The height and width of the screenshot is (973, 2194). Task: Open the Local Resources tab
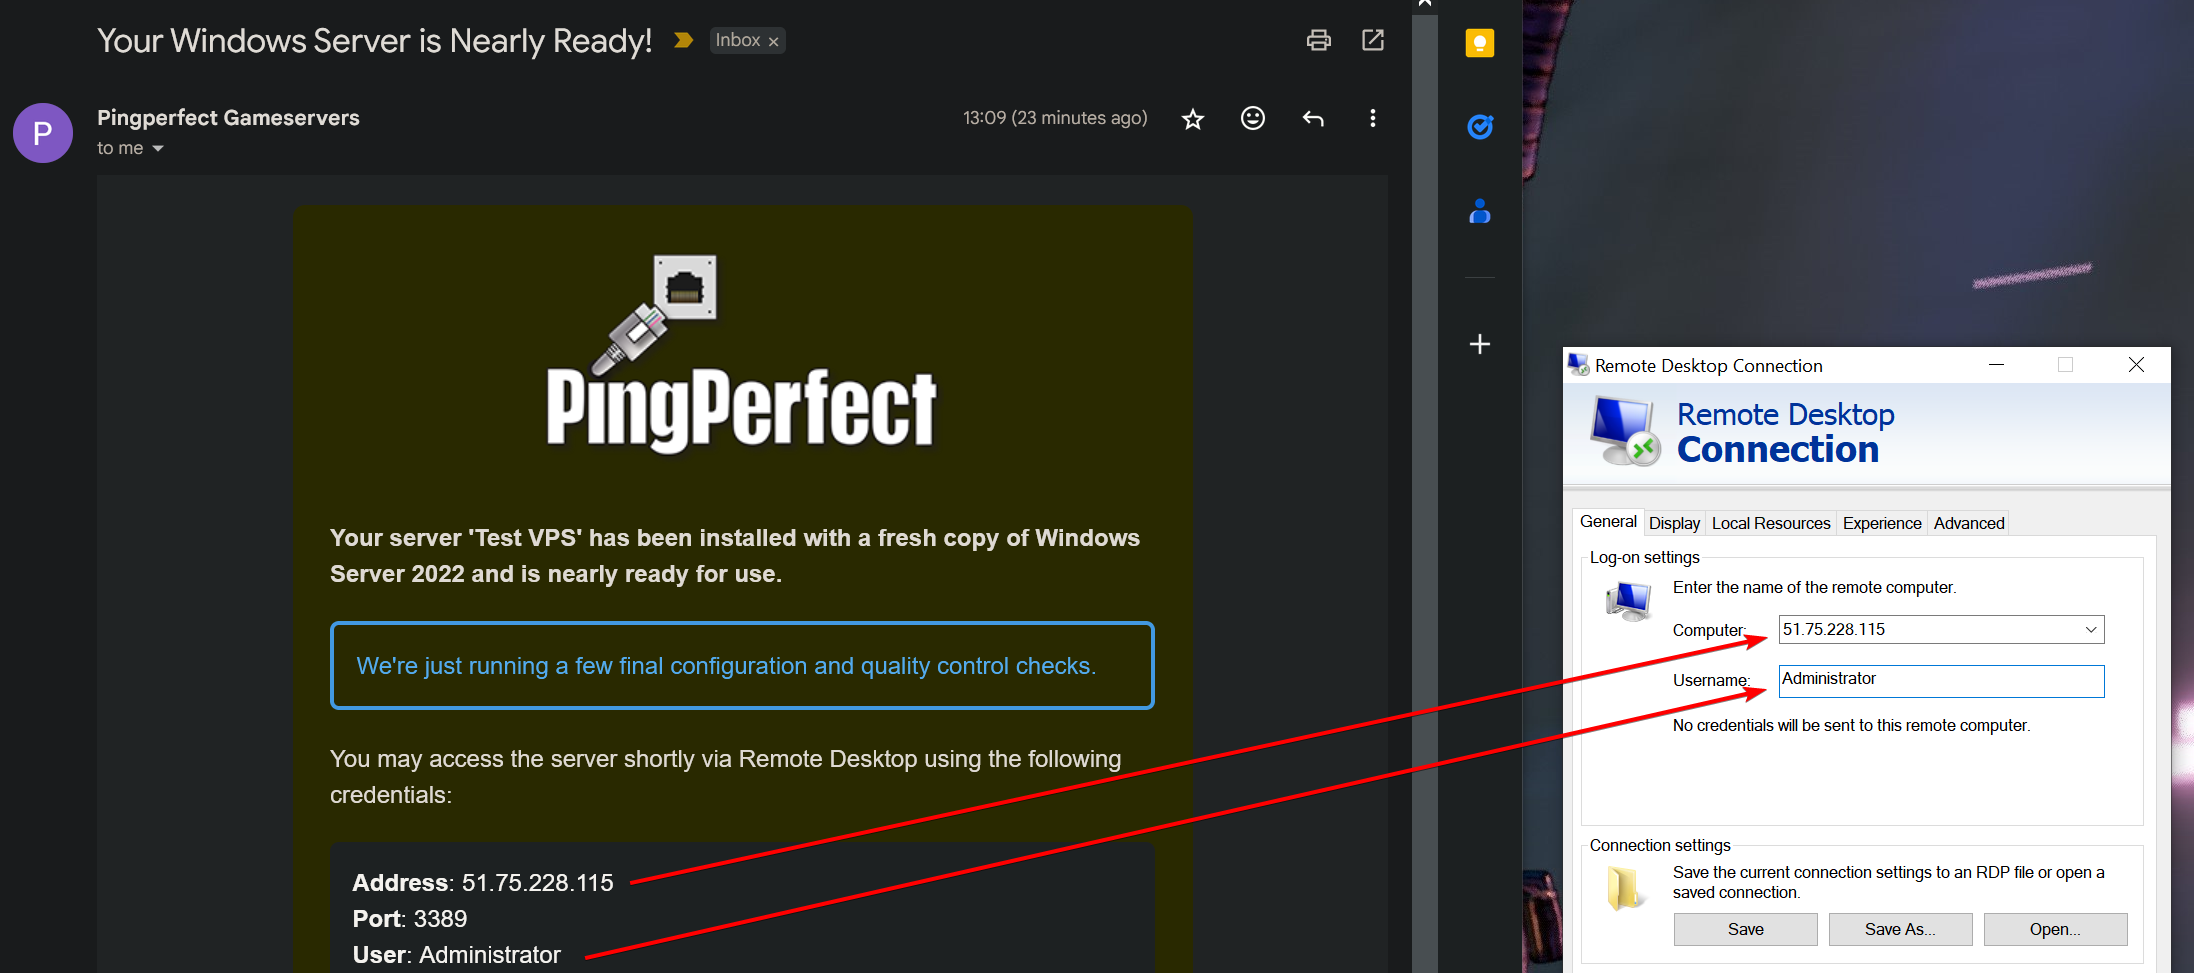pyautogui.click(x=1770, y=523)
